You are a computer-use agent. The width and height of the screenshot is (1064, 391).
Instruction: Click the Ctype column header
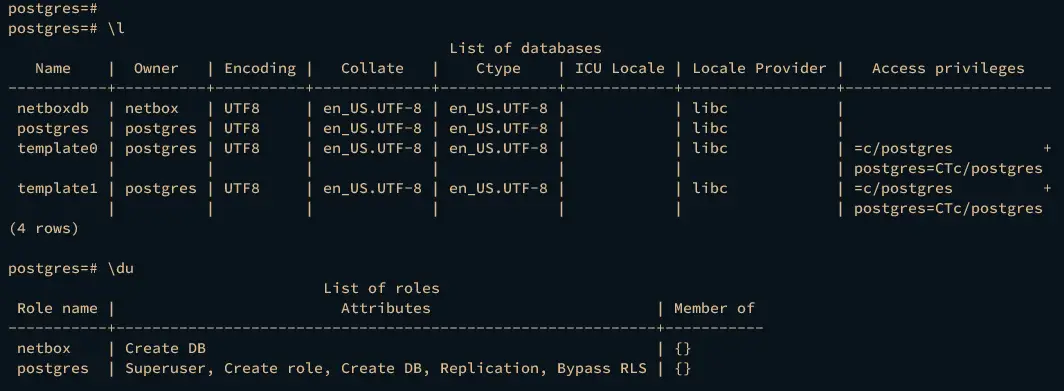coord(498,68)
